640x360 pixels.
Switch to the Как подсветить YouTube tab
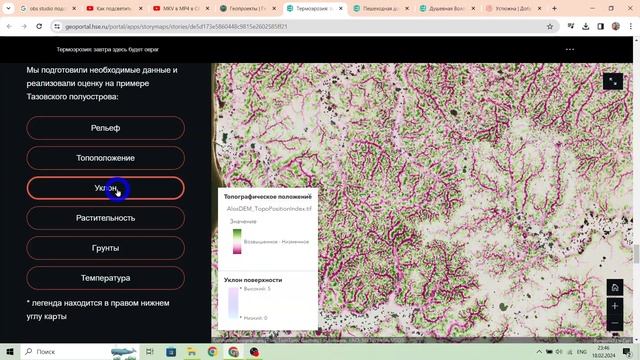coord(114,8)
